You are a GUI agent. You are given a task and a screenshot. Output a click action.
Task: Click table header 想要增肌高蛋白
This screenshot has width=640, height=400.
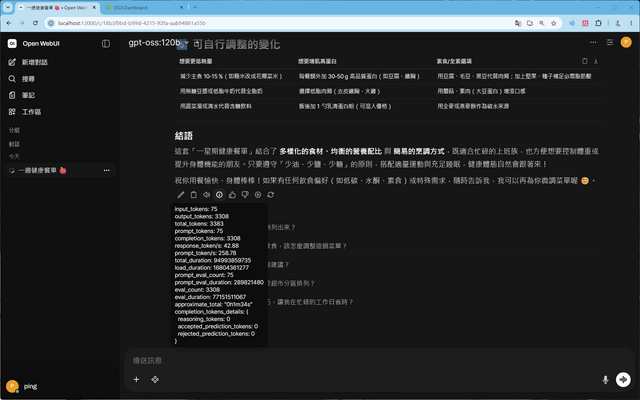tap(317, 61)
